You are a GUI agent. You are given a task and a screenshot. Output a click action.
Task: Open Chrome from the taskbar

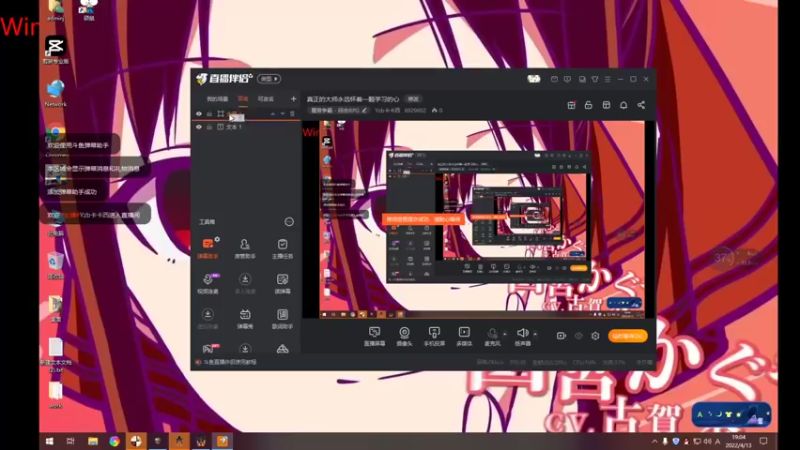click(x=114, y=441)
